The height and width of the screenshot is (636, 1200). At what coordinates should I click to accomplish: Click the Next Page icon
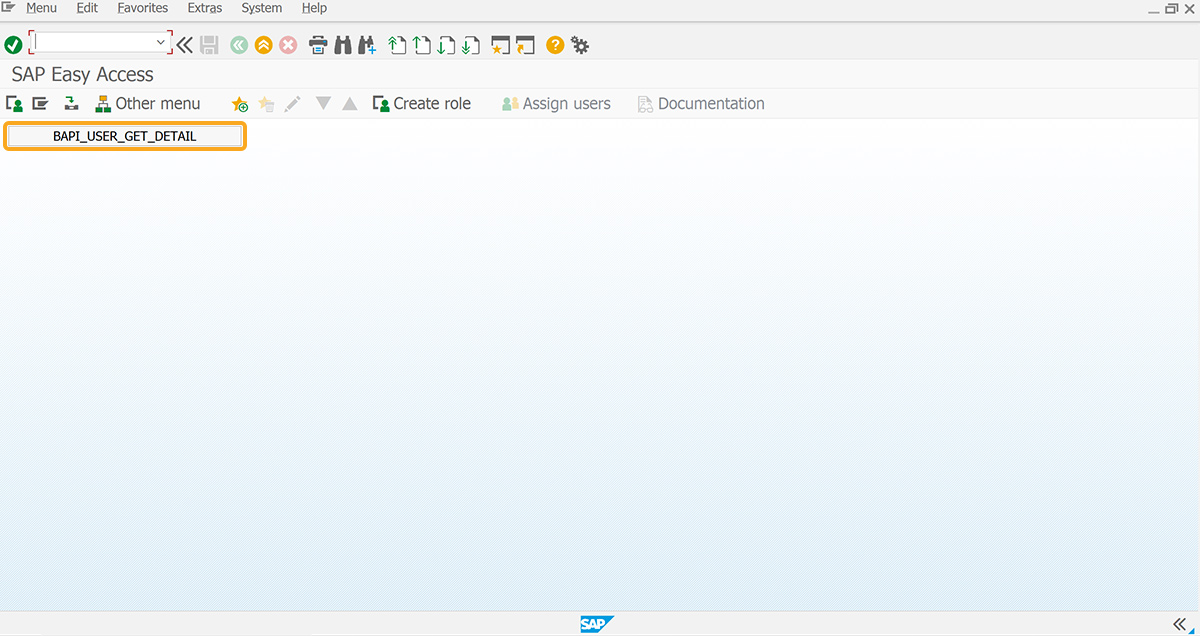tap(446, 45)
